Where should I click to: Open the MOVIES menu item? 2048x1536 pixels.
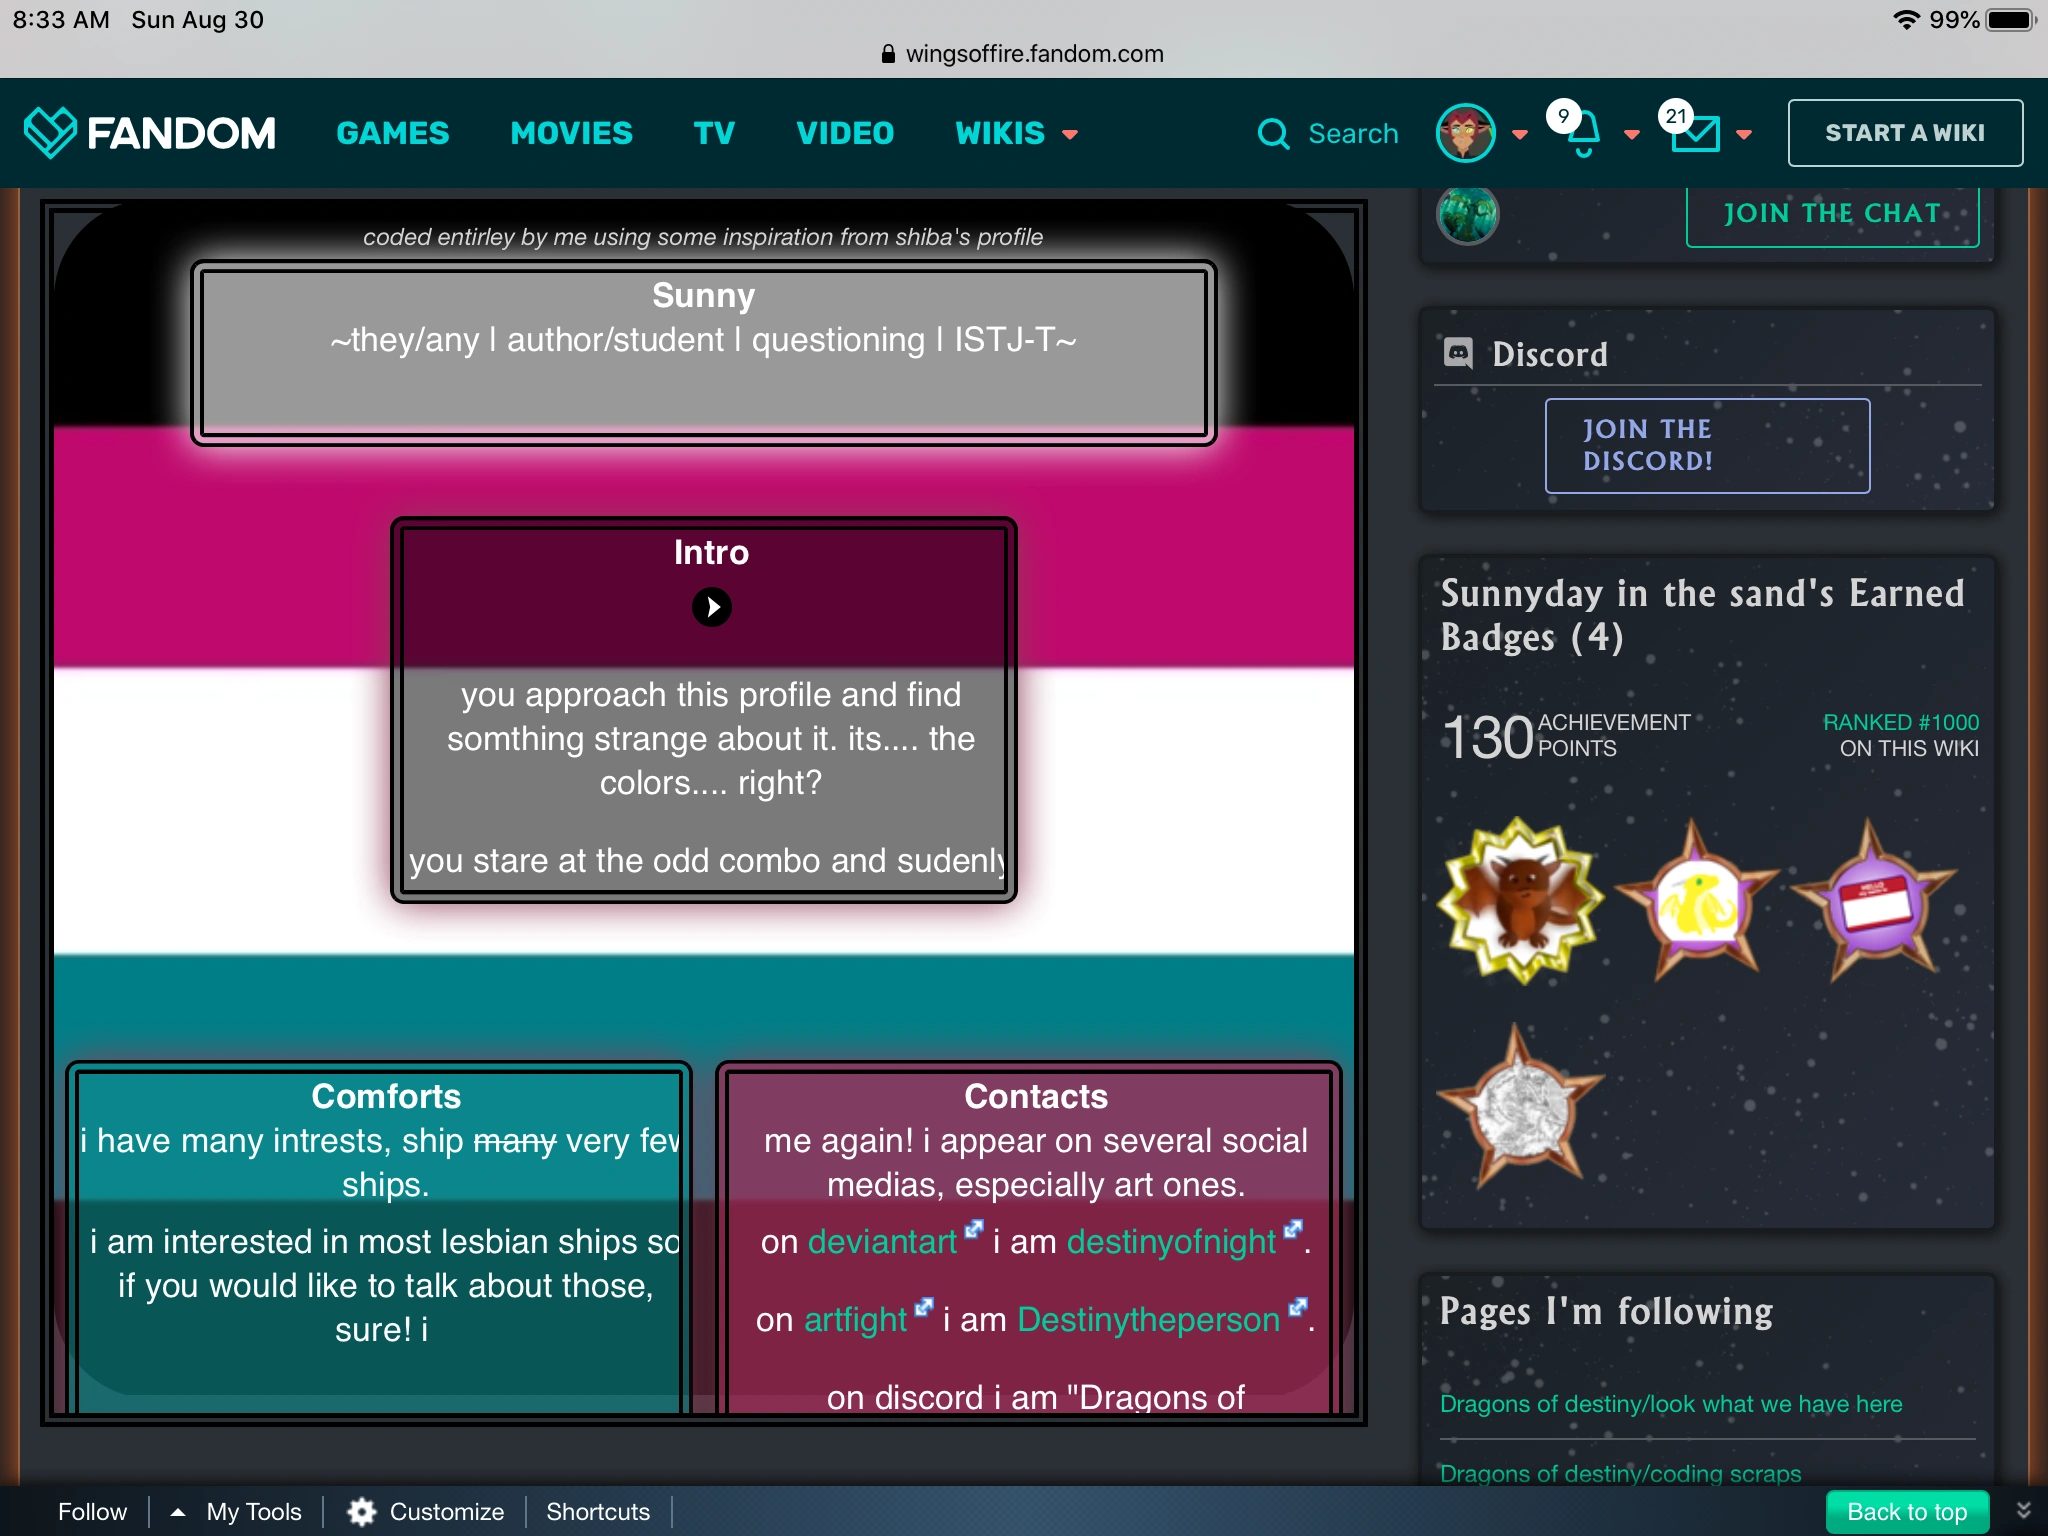[571, 133]
